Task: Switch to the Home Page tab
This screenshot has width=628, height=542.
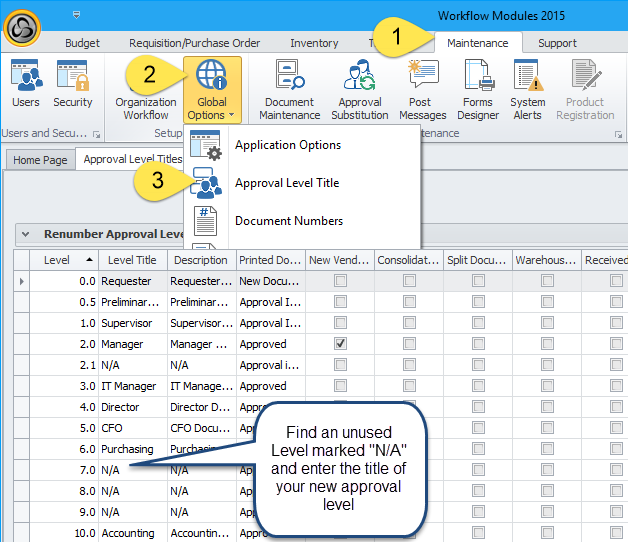Action: coord(40,159)
